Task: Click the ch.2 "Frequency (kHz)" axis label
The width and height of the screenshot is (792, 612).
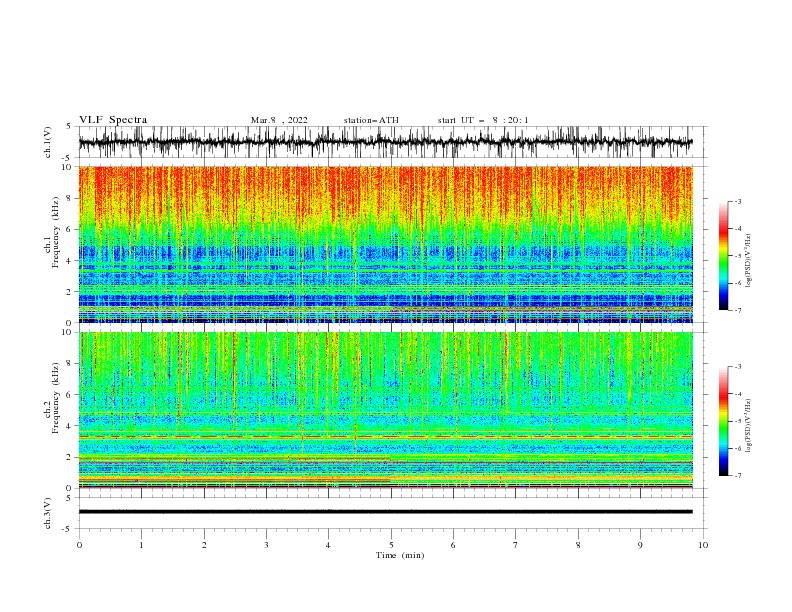Action: point(56,398)
